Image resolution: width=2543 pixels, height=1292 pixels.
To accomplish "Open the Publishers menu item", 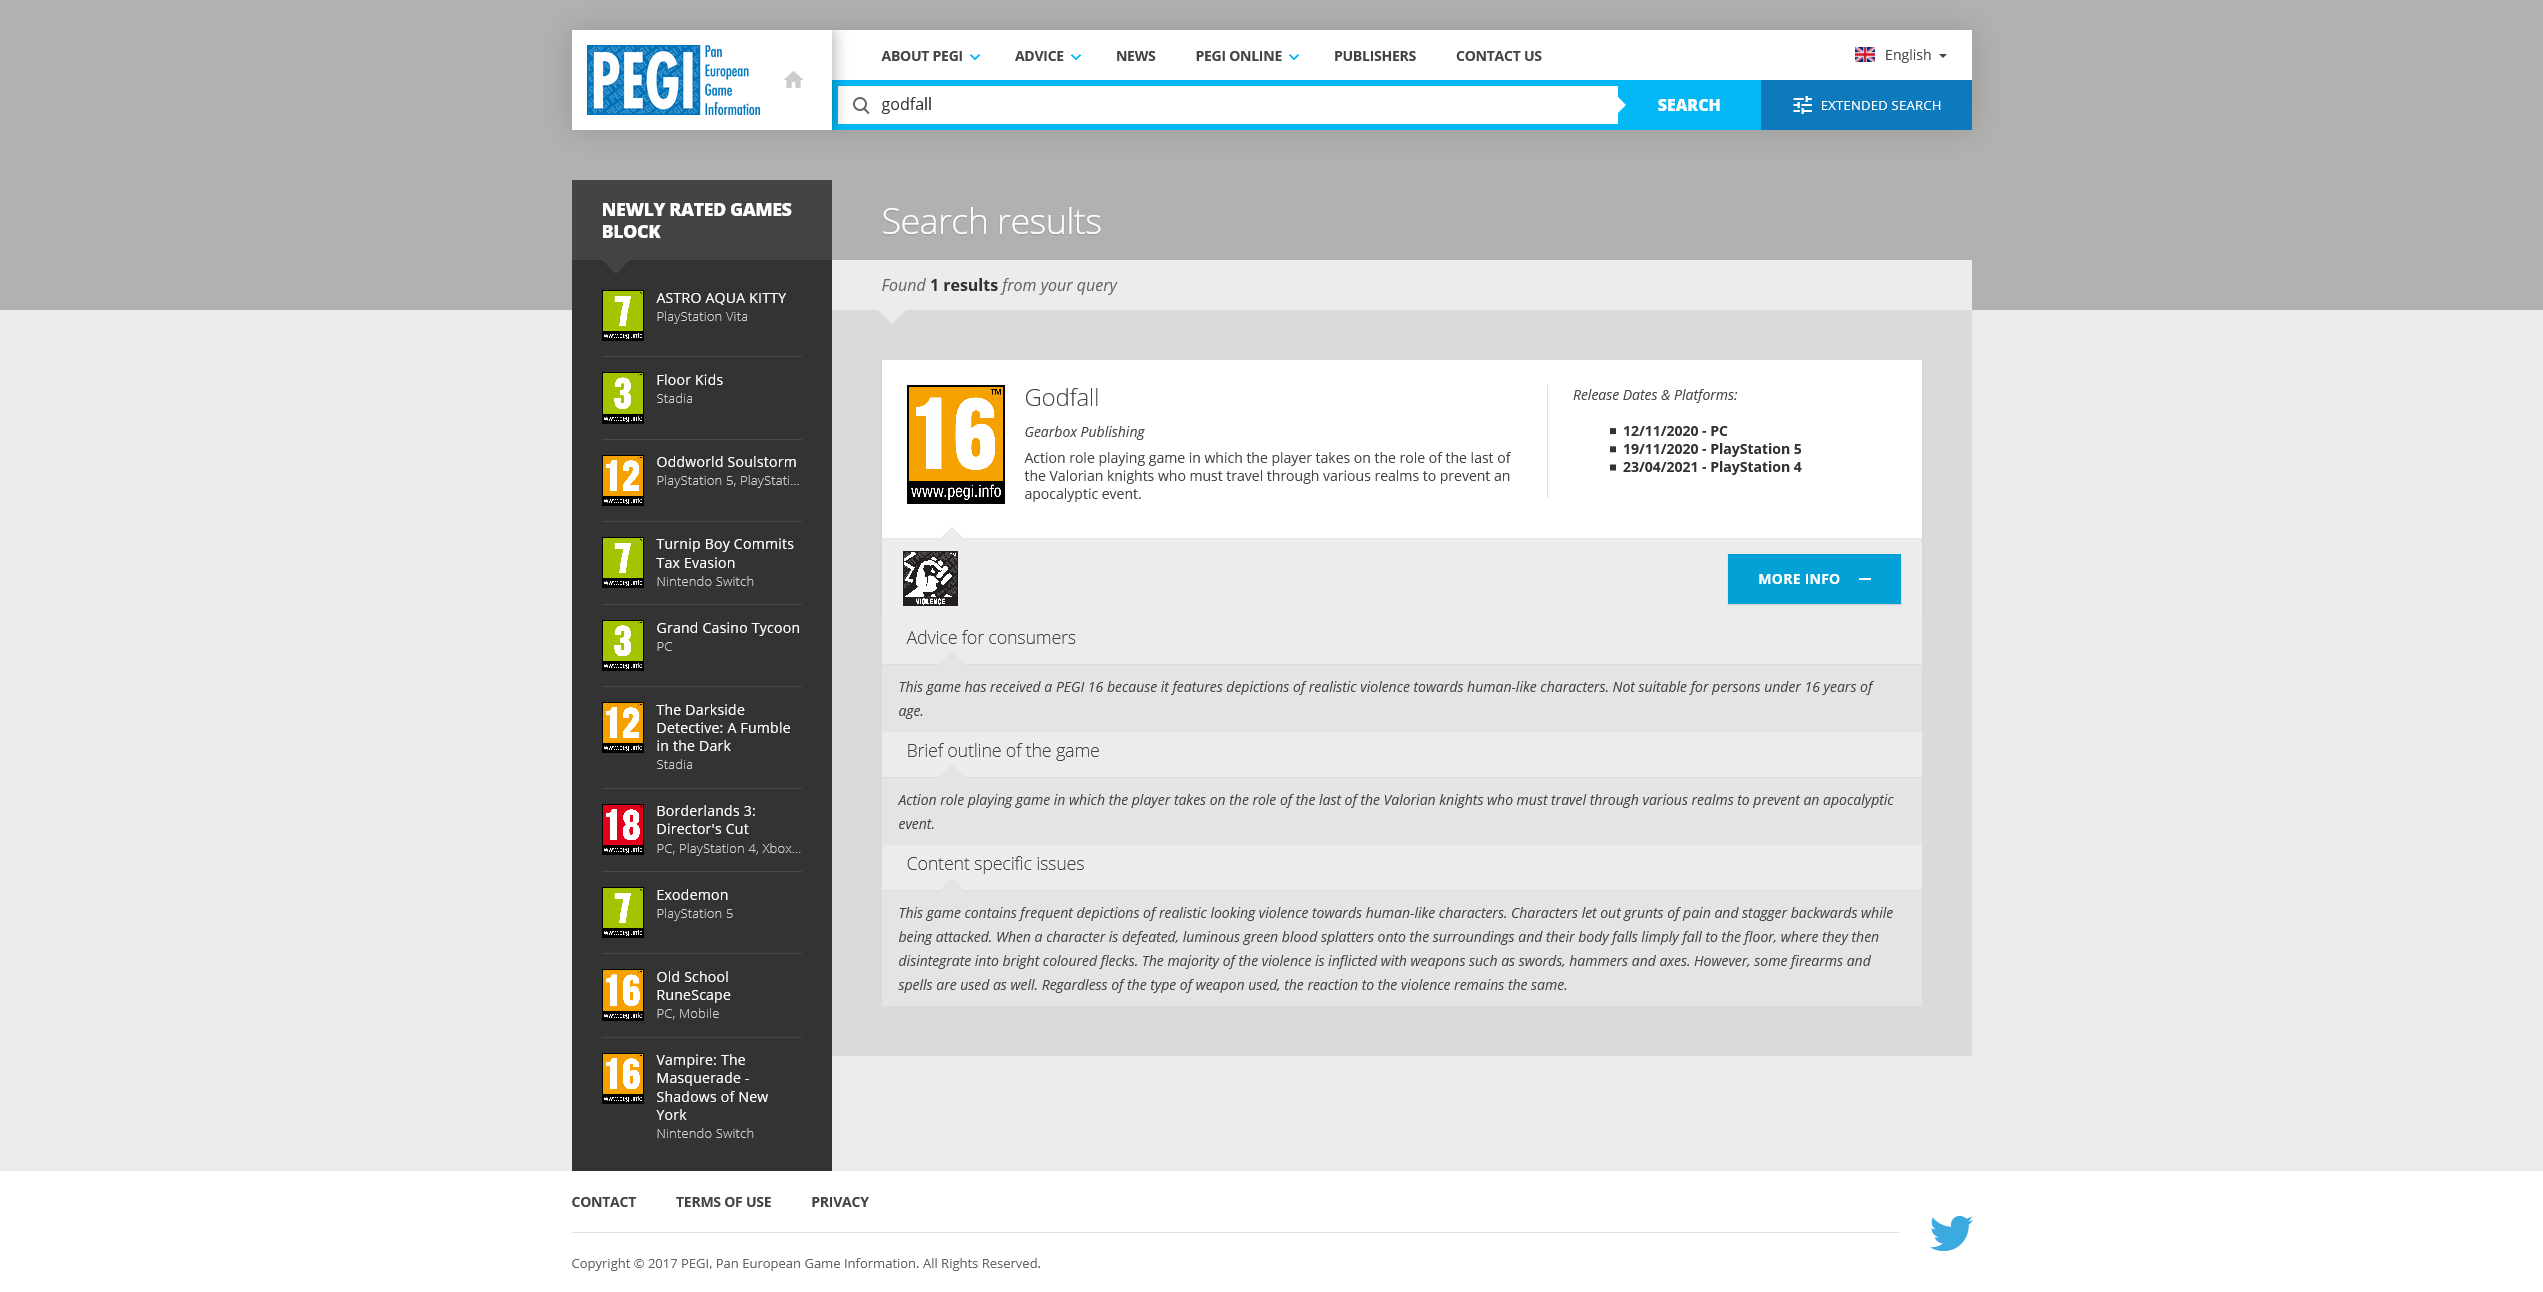I will click(x=1374, y=56).
